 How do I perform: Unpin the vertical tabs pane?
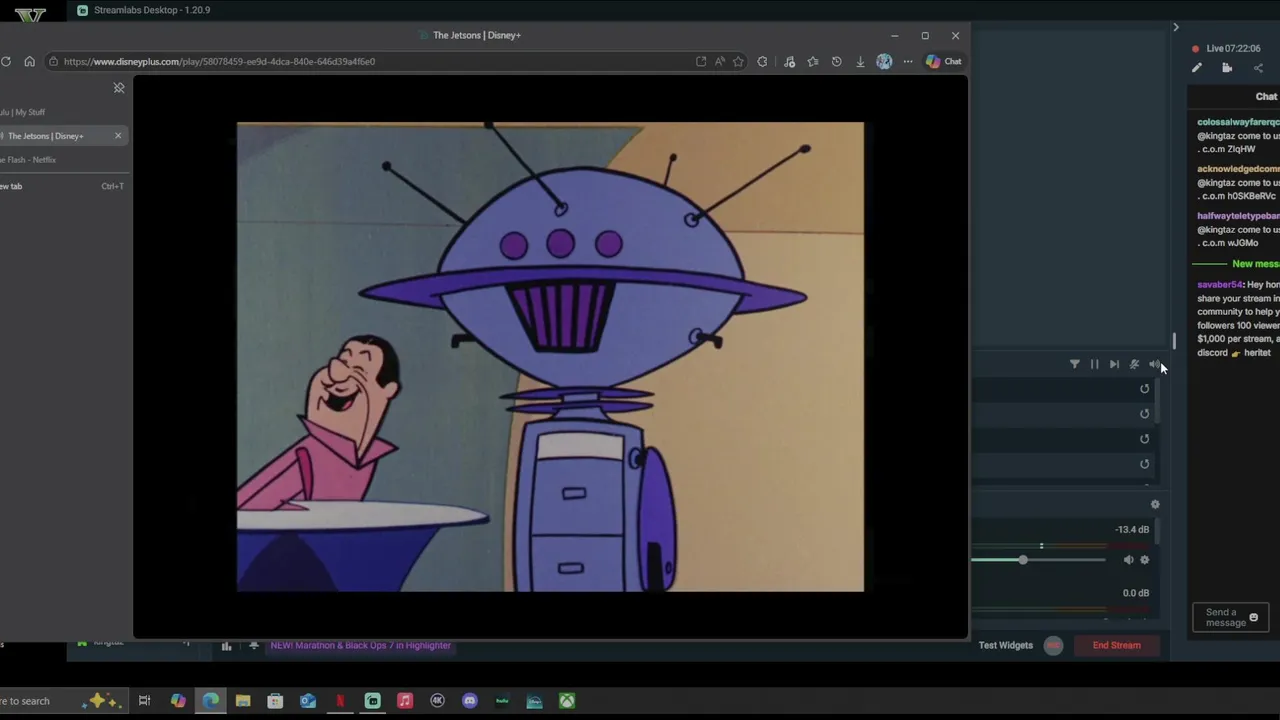pyautogui.click(x=119, y=88)
